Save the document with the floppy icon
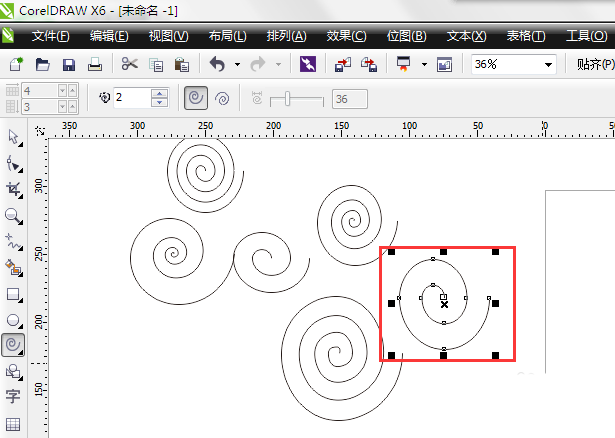615x438 pixels. click(69, 64)
